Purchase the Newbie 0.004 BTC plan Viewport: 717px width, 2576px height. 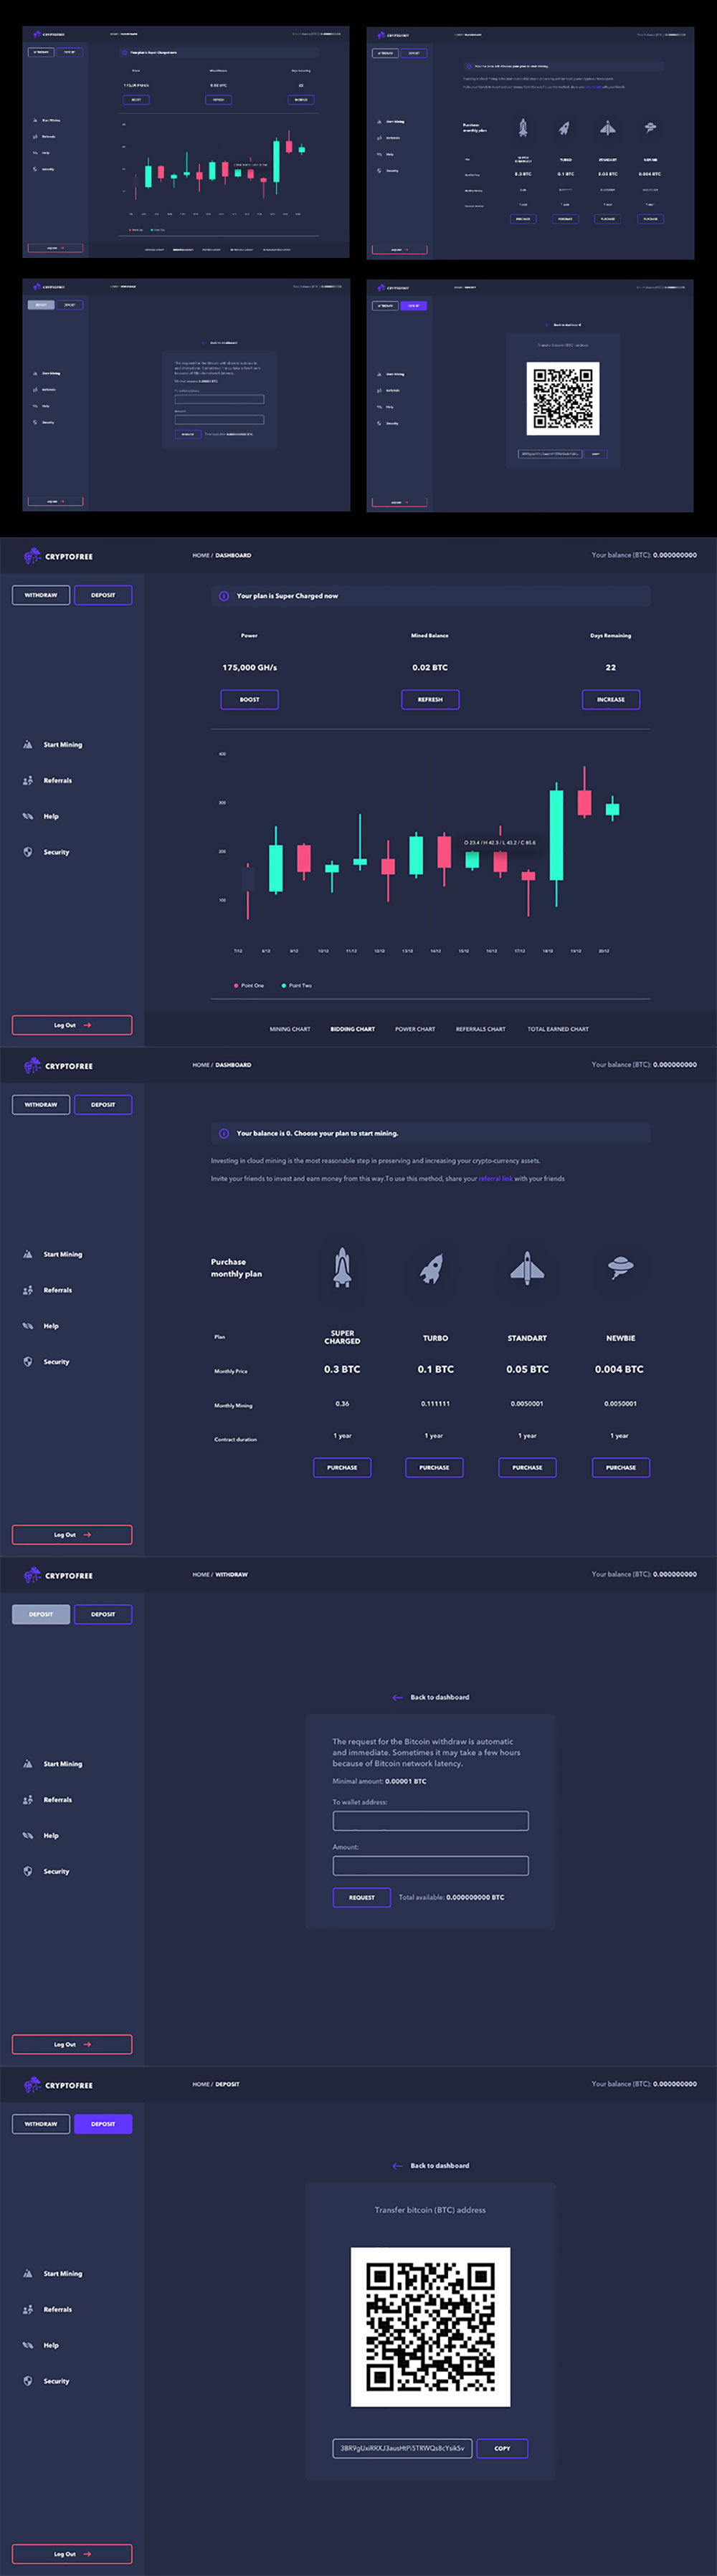click(x=621, y=1467)
